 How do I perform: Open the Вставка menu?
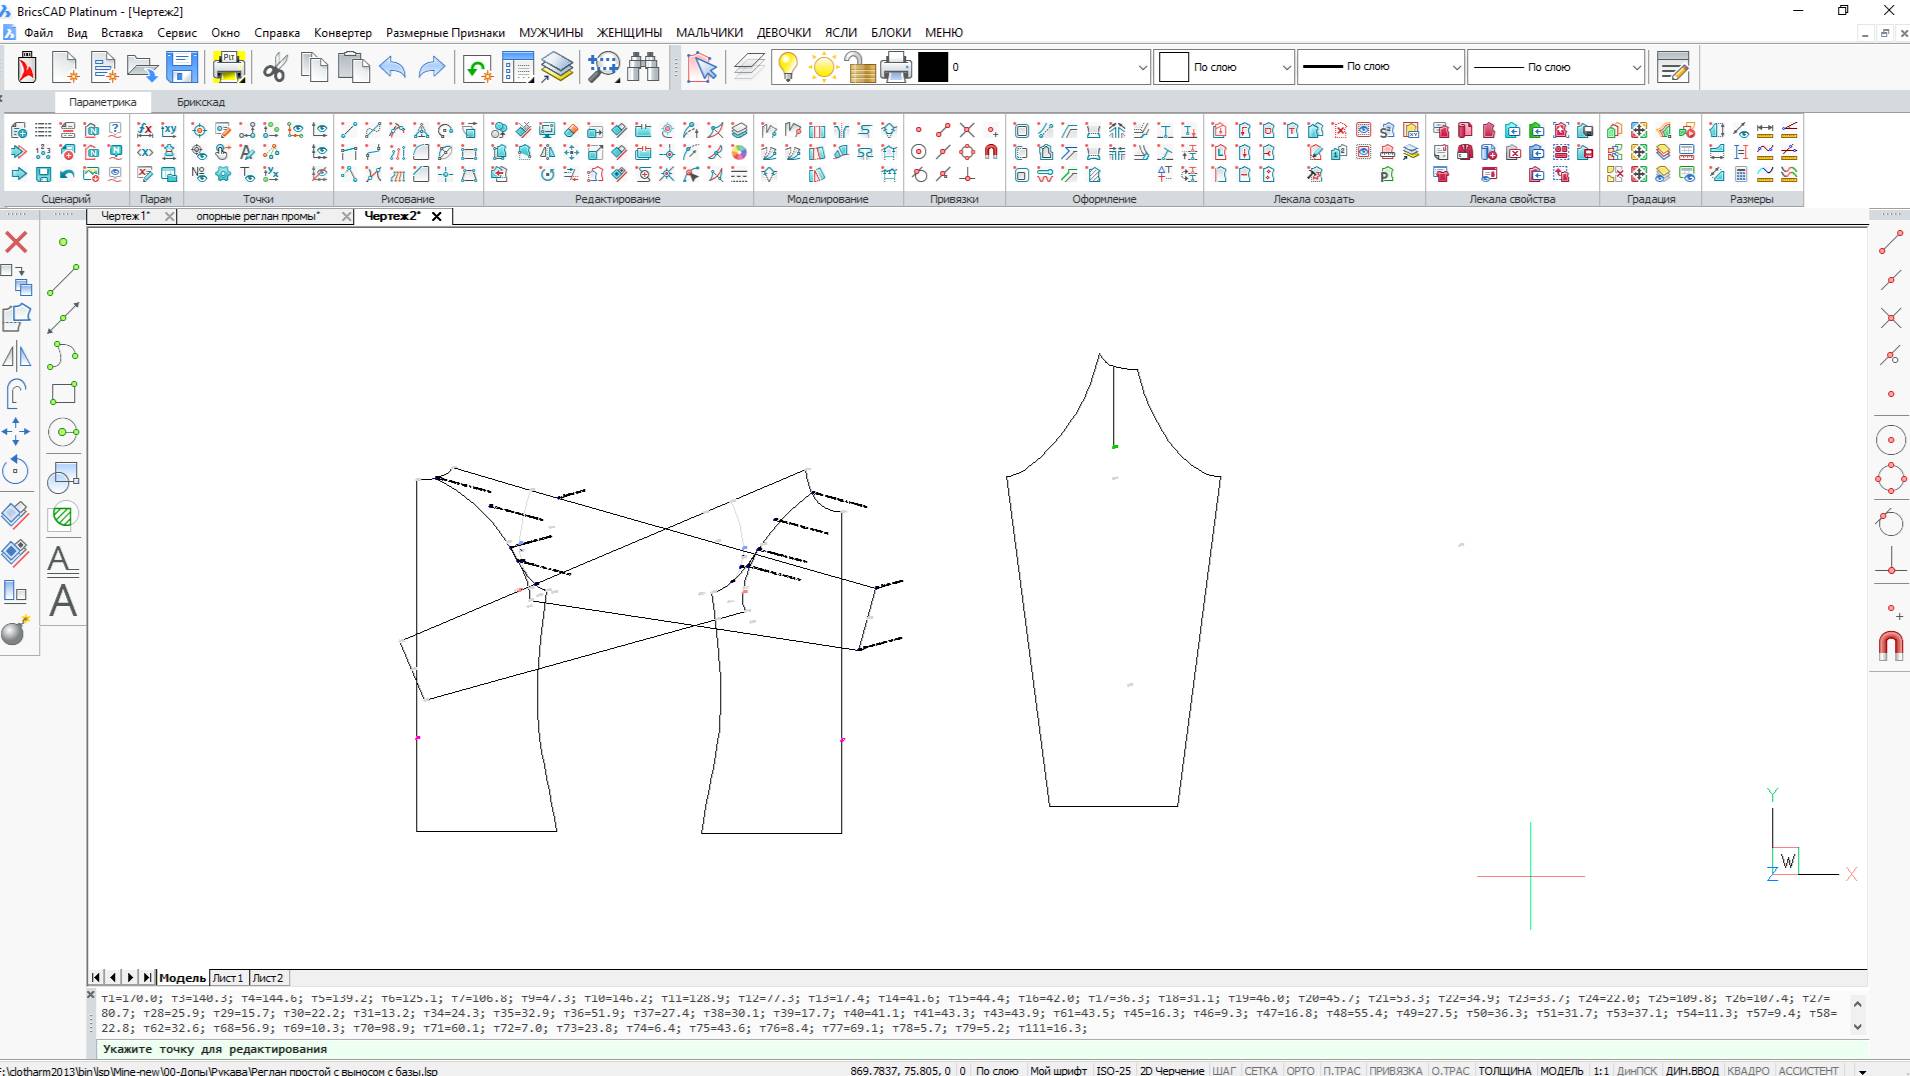coord(122,32)
